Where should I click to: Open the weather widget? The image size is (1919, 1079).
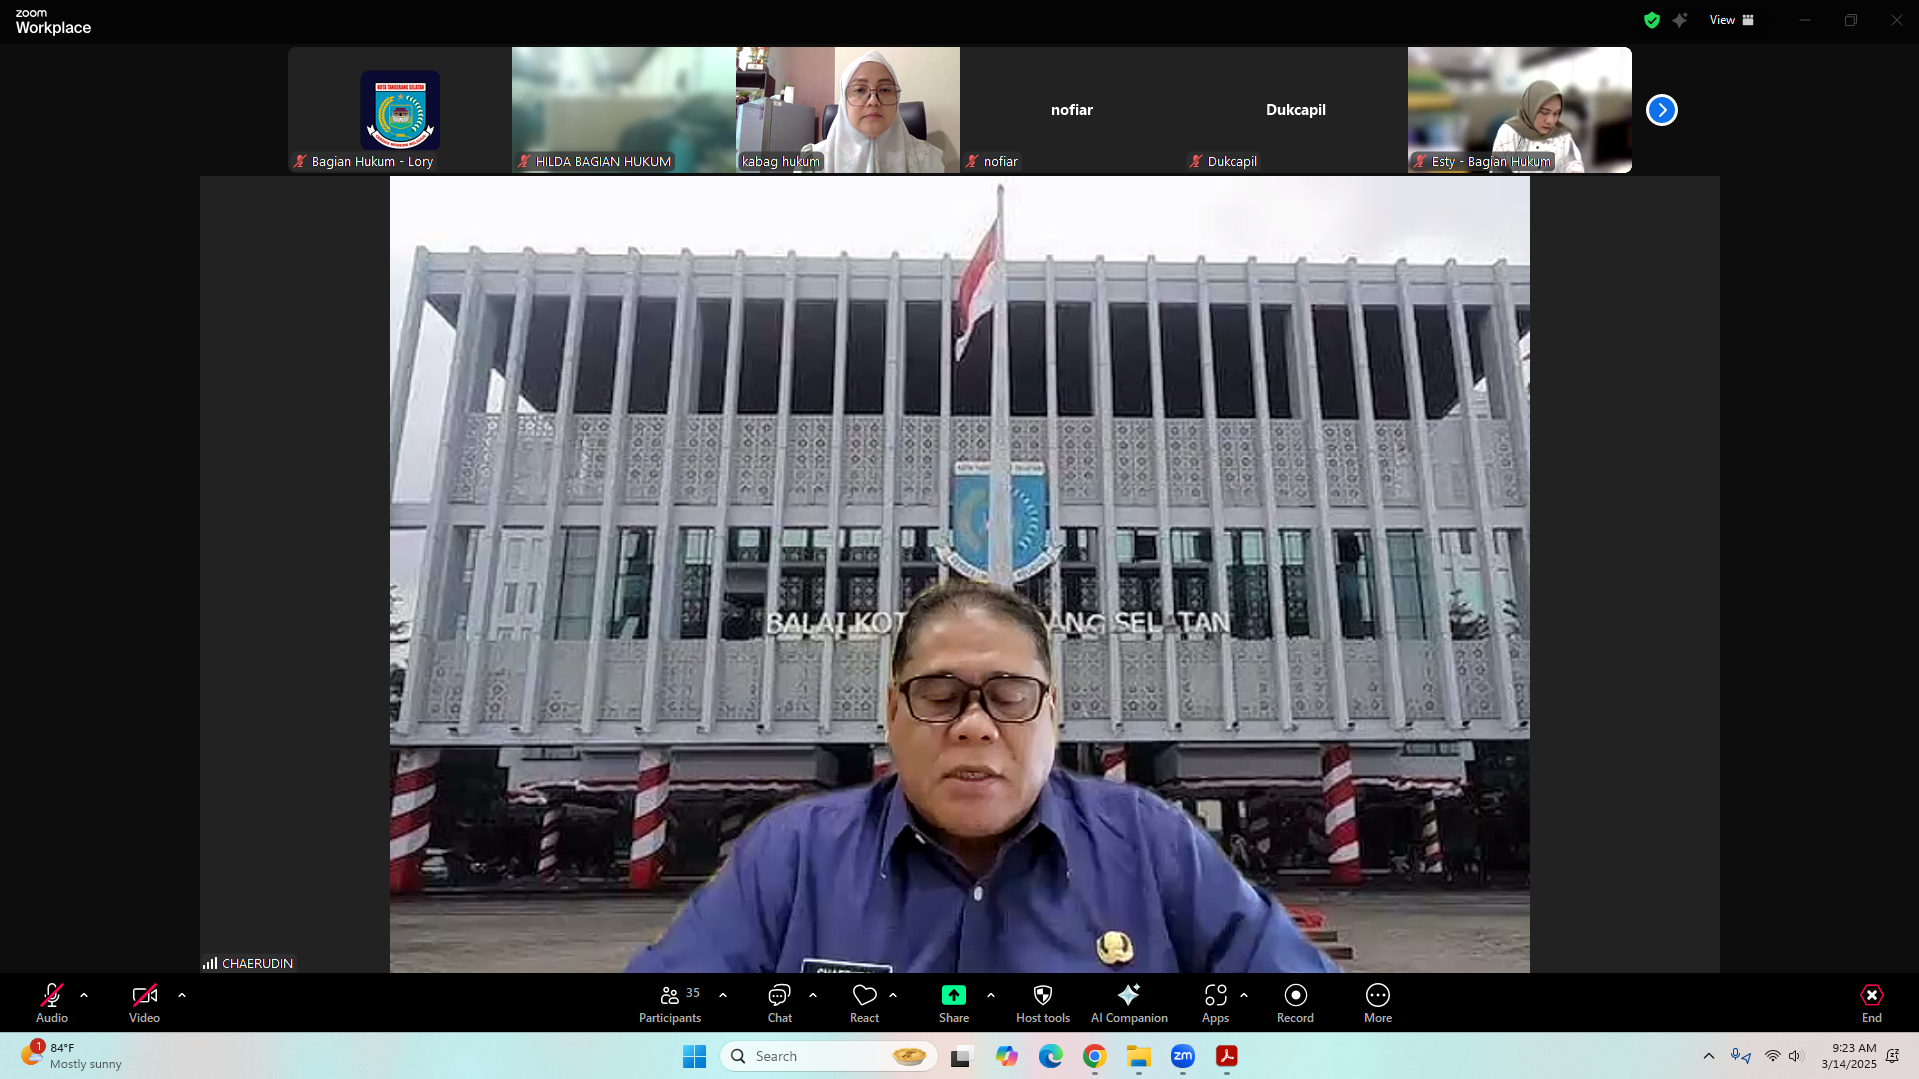[72, 1056]
